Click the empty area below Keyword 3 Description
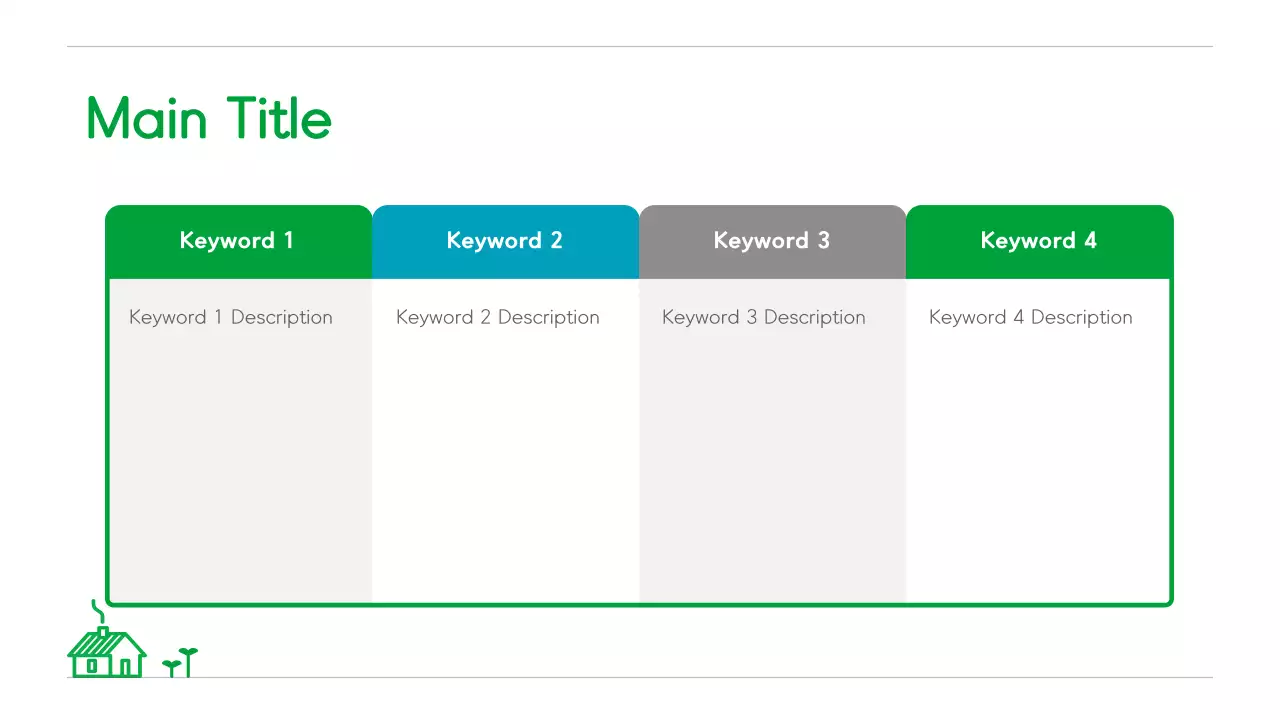 (772, 460)
